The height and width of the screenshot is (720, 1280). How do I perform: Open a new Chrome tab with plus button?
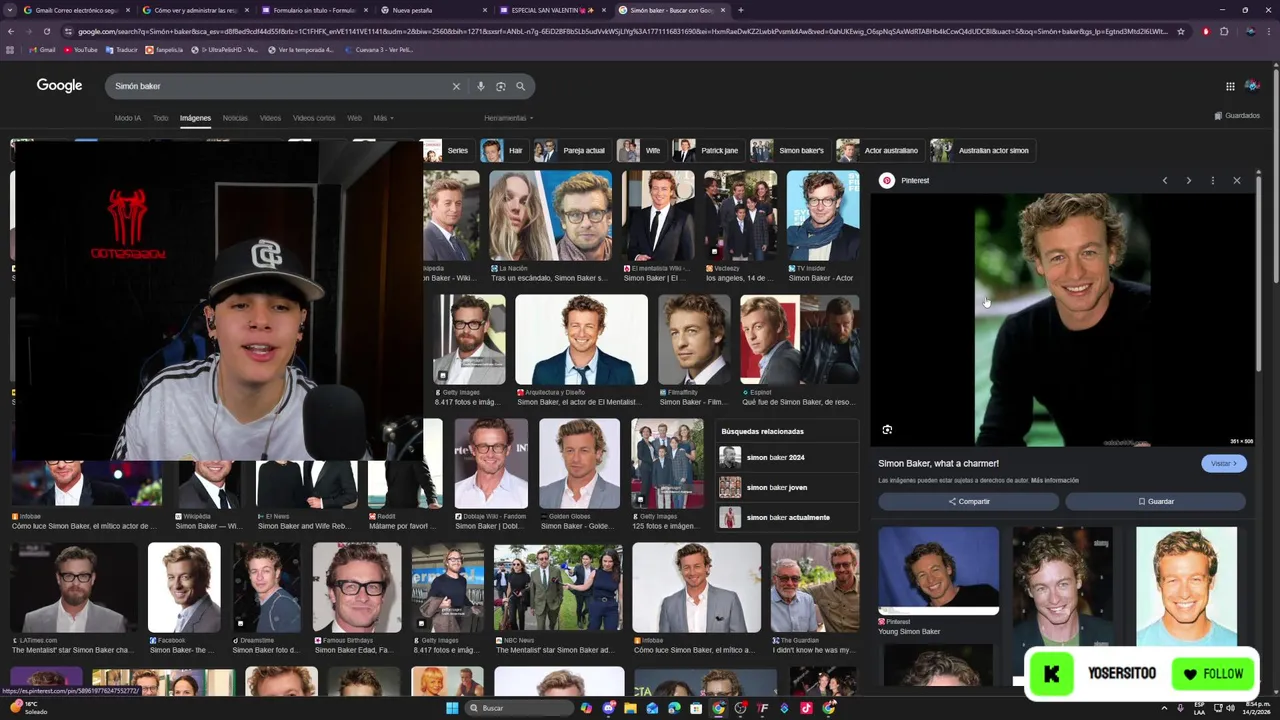740,10
